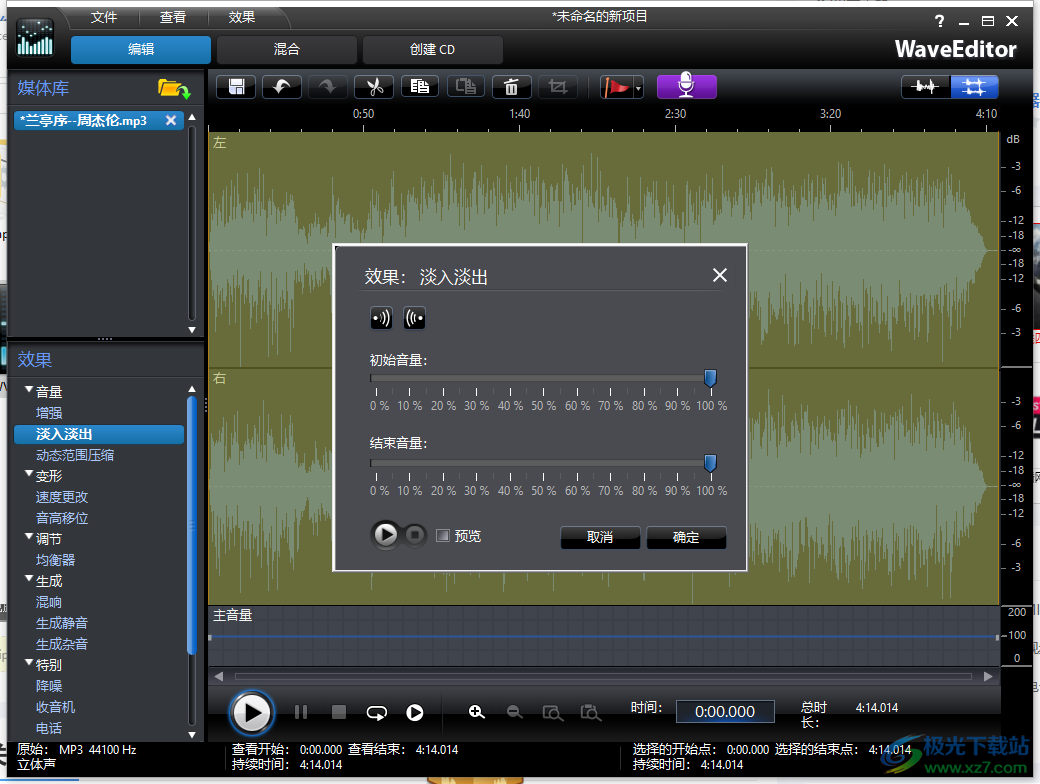Start recording with the microphone icon
This screenshot has height=784, width=1040.
686,87
